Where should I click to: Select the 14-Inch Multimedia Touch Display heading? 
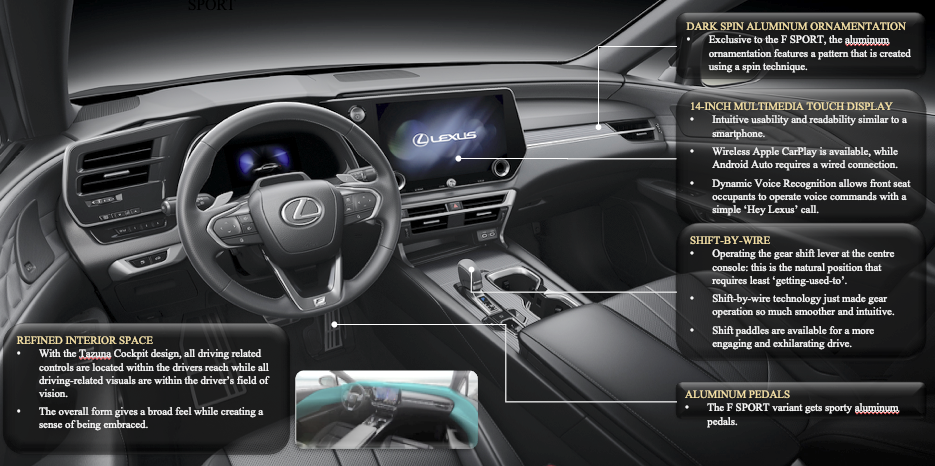click(790, 105)
